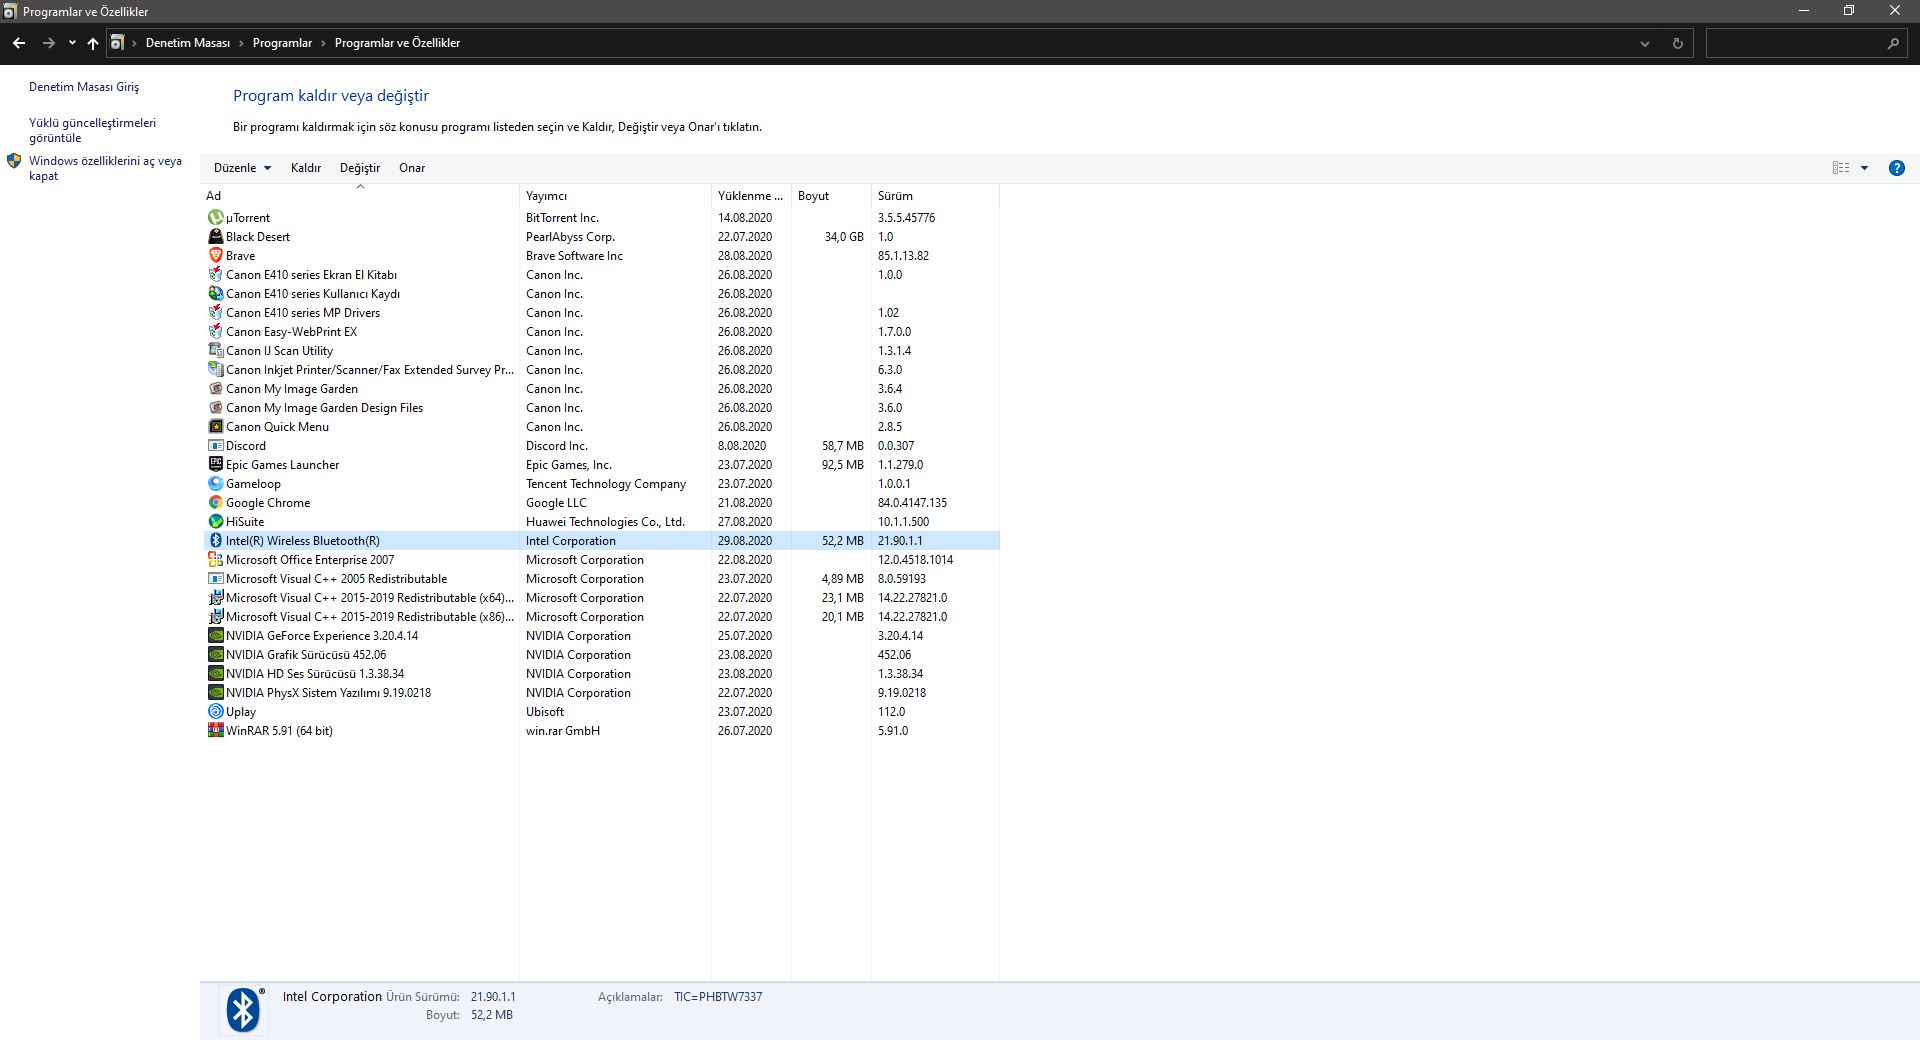This screenshot has height=1040, width=1920.
Task: Sort by the Sürüm column header
Action: click(x=935, y=196)
